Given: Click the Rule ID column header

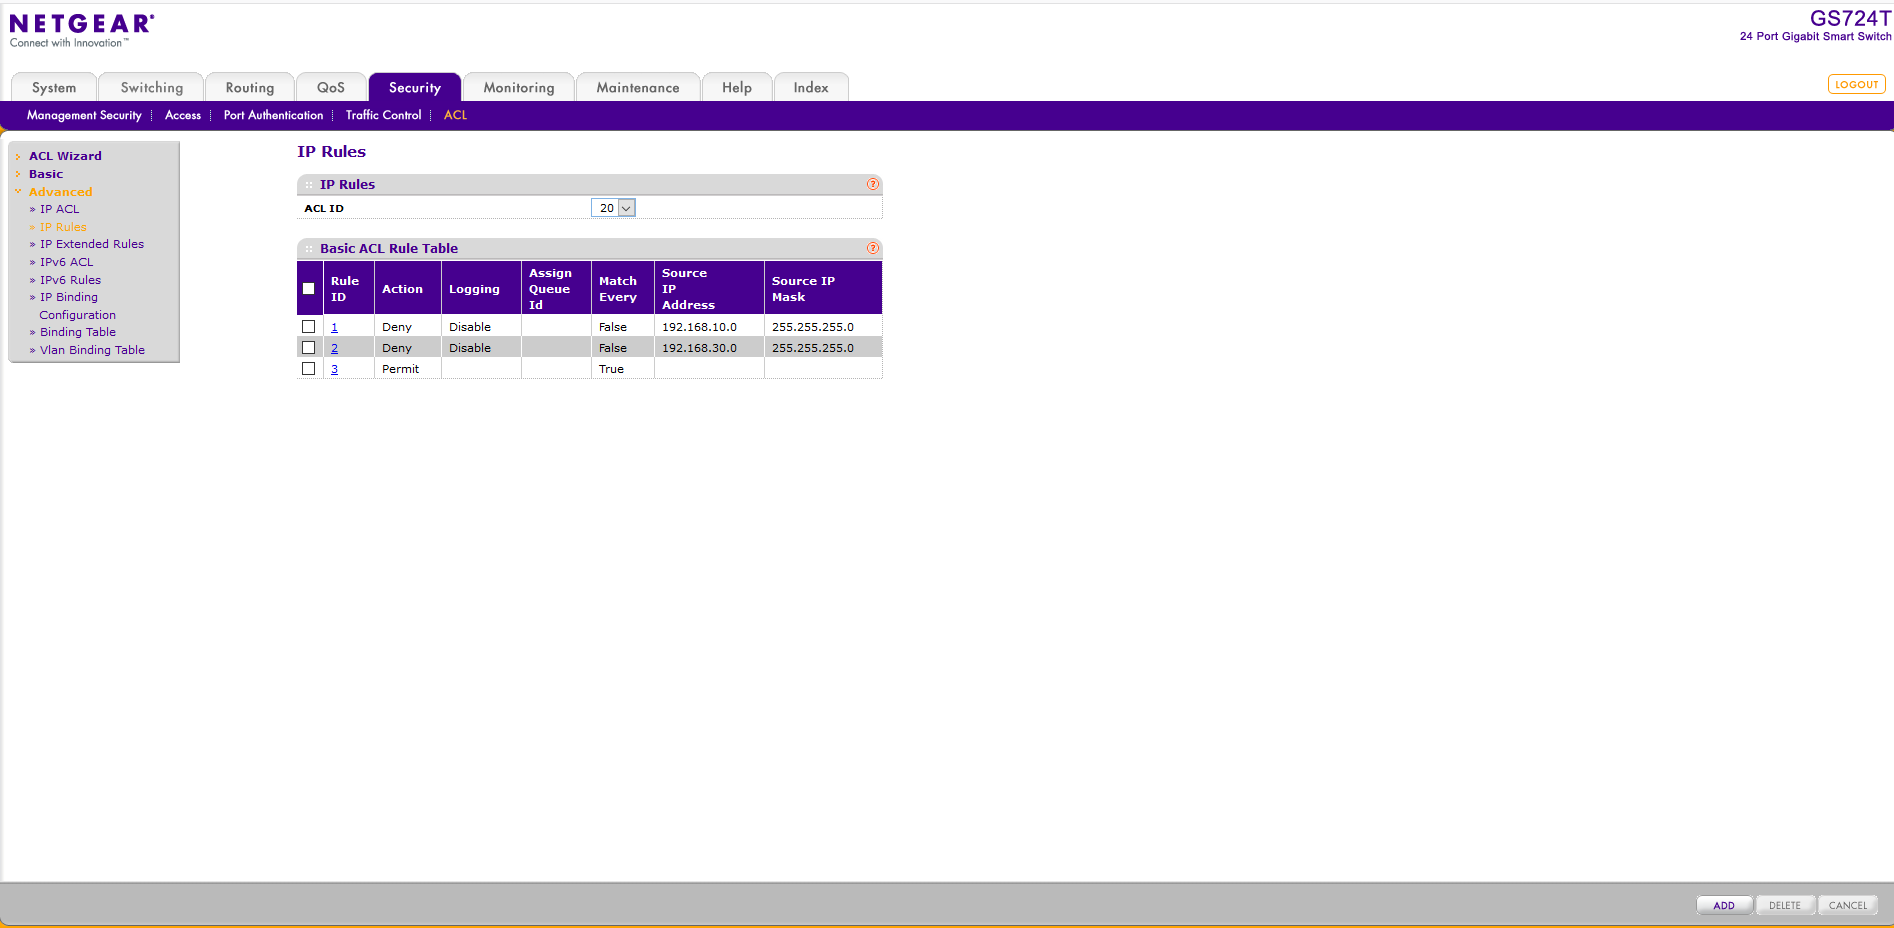Looking at the screenshot, I should pyautogui.click(x=349, y=289).
